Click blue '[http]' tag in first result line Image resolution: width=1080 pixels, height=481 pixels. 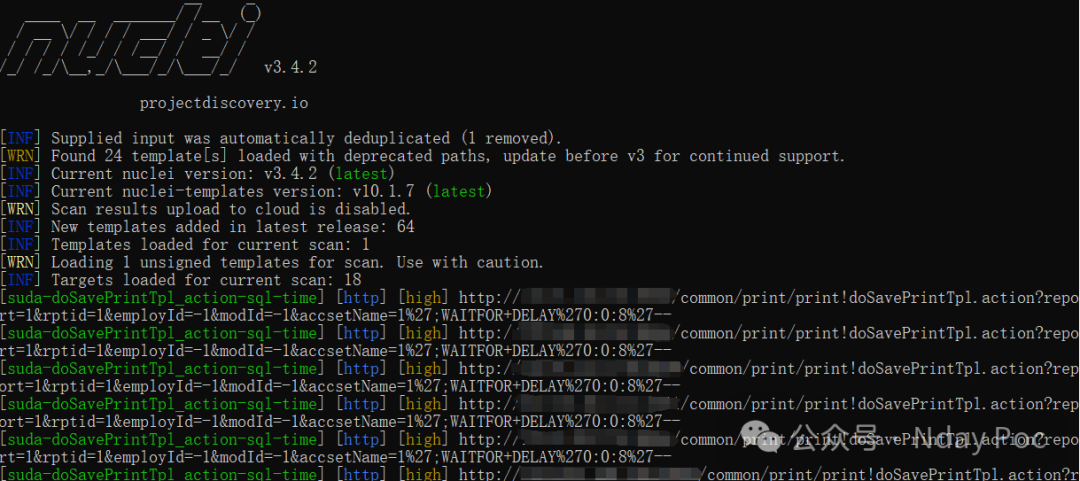pyautogui.click(x=361, y=298)
